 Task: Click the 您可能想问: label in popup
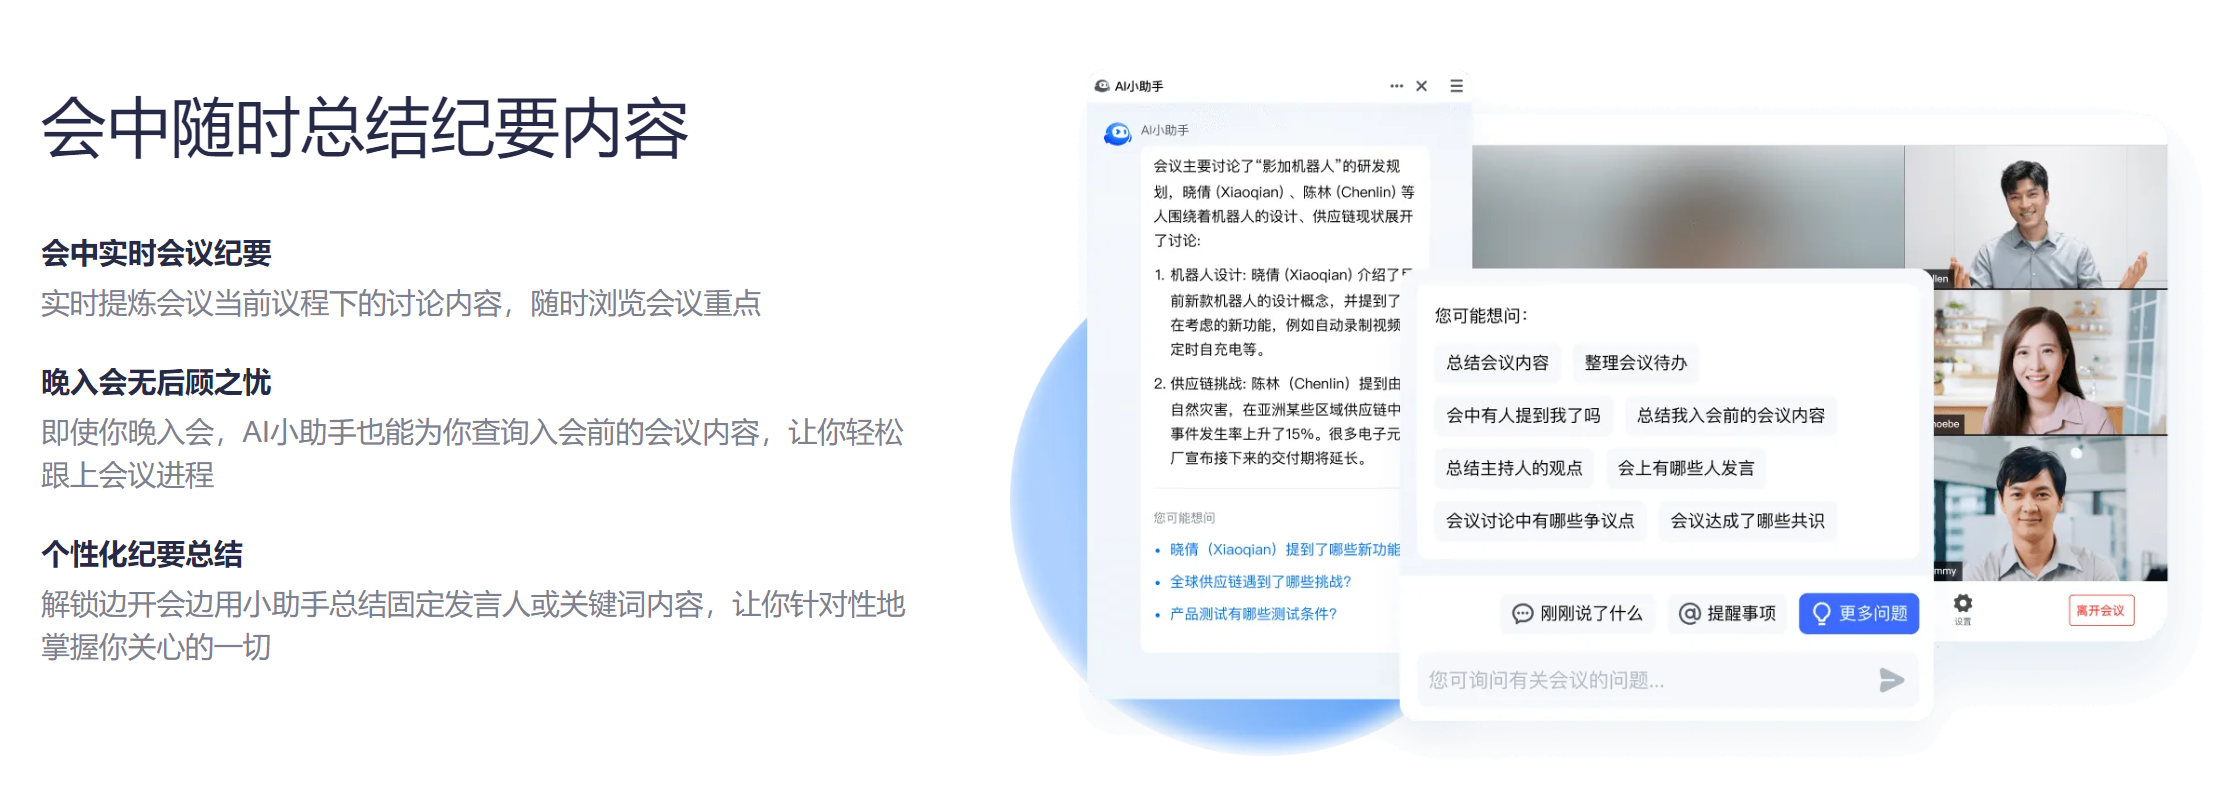point(1481,316)
